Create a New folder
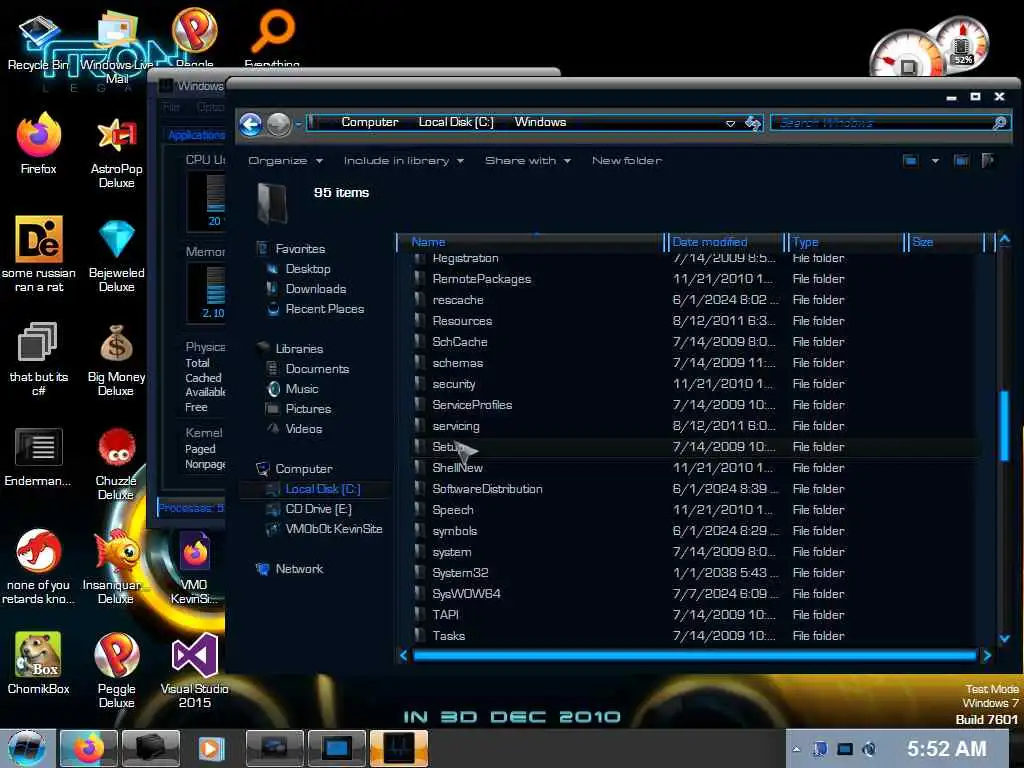This screenshot has width=1024, height=768. 626,161
